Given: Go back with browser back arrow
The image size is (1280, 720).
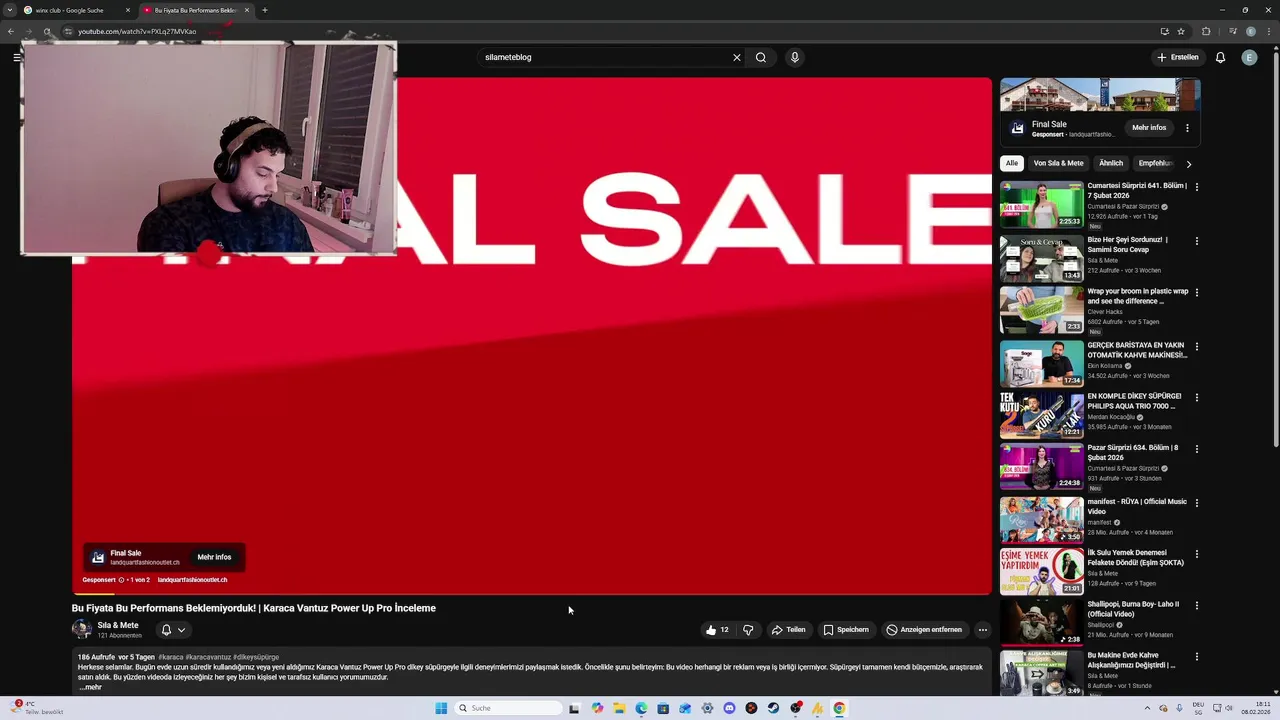Looking at the screenshot, I should point(10,31).
